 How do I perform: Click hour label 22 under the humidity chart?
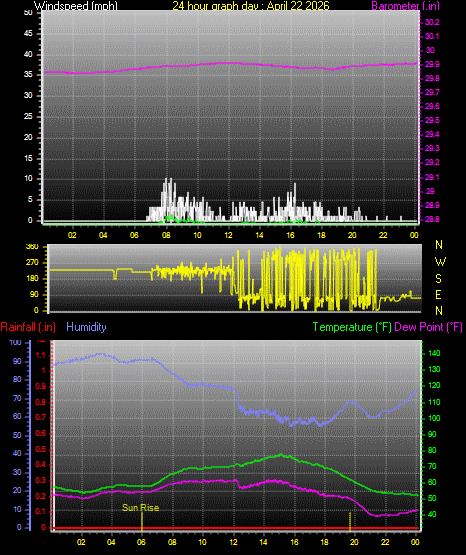point(385,542)
